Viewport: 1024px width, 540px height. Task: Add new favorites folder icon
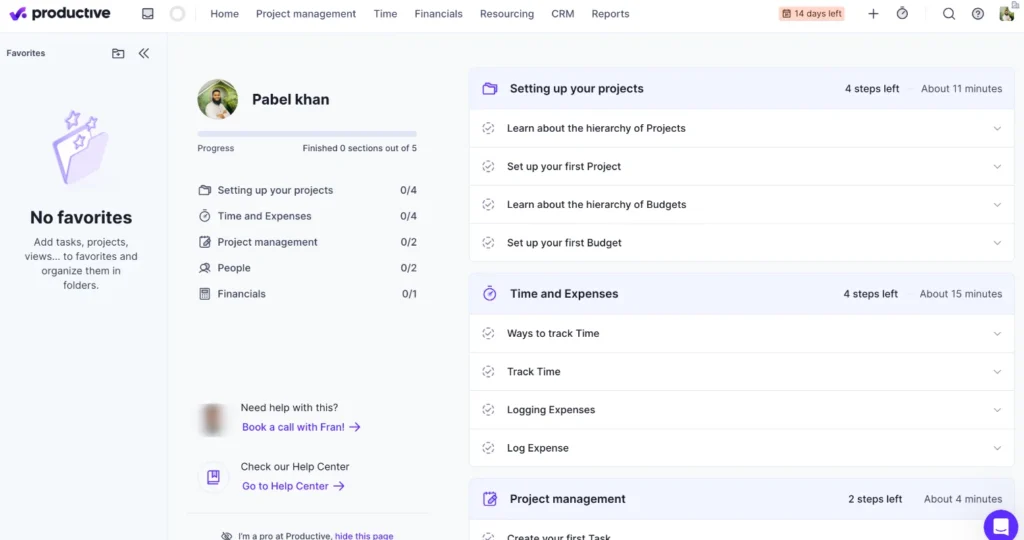click(118, 54)
